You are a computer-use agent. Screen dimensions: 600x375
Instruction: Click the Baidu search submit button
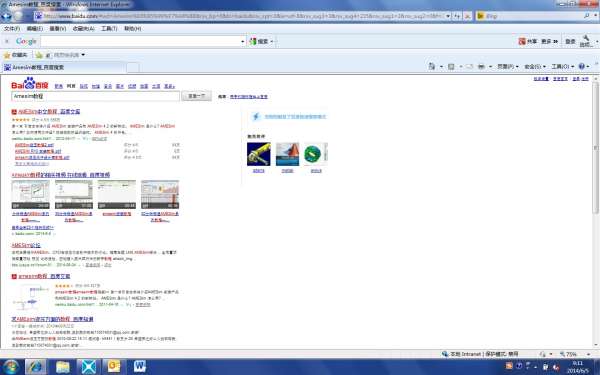(196, 96)
